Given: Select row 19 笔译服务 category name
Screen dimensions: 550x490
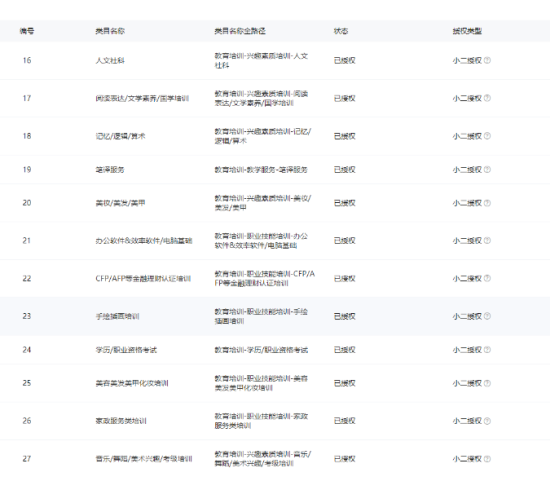Looking at the screenshot, I should 110,170.
